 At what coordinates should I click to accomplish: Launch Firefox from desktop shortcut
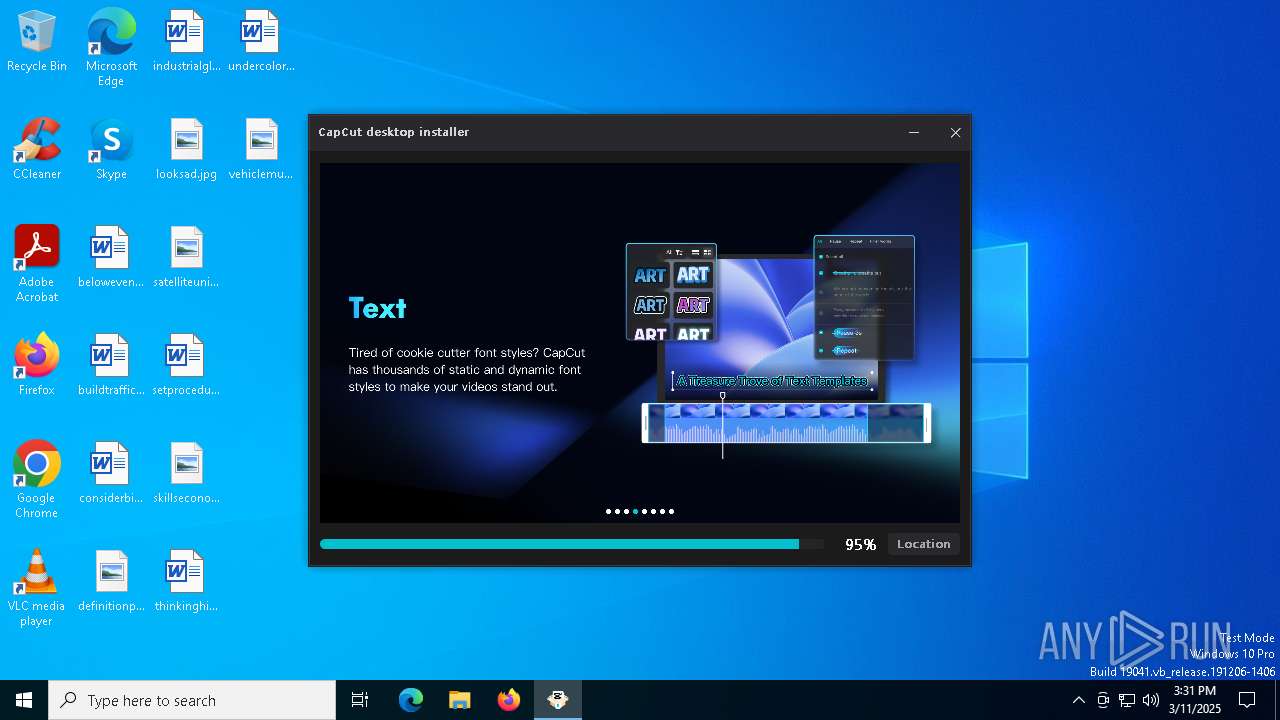[37, 366]
